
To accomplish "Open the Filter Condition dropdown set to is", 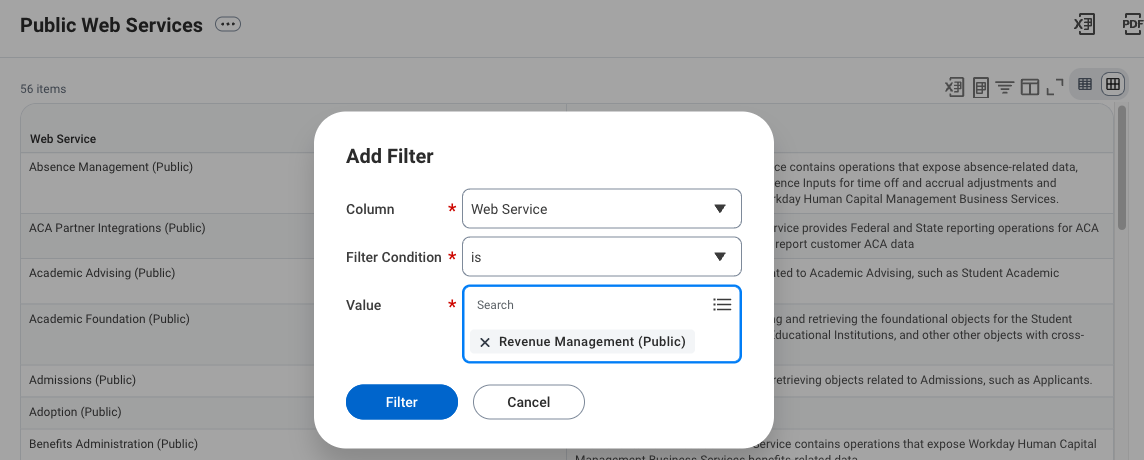I will click(602, 257).
